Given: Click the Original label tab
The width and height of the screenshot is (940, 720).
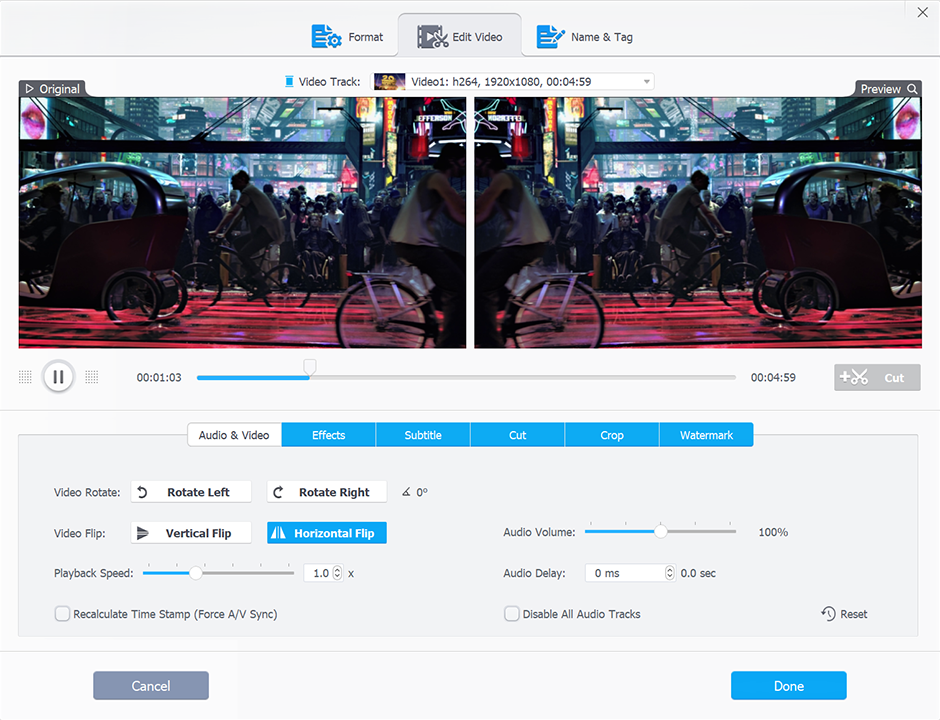Looking at the screenshot, I should 53,89.
